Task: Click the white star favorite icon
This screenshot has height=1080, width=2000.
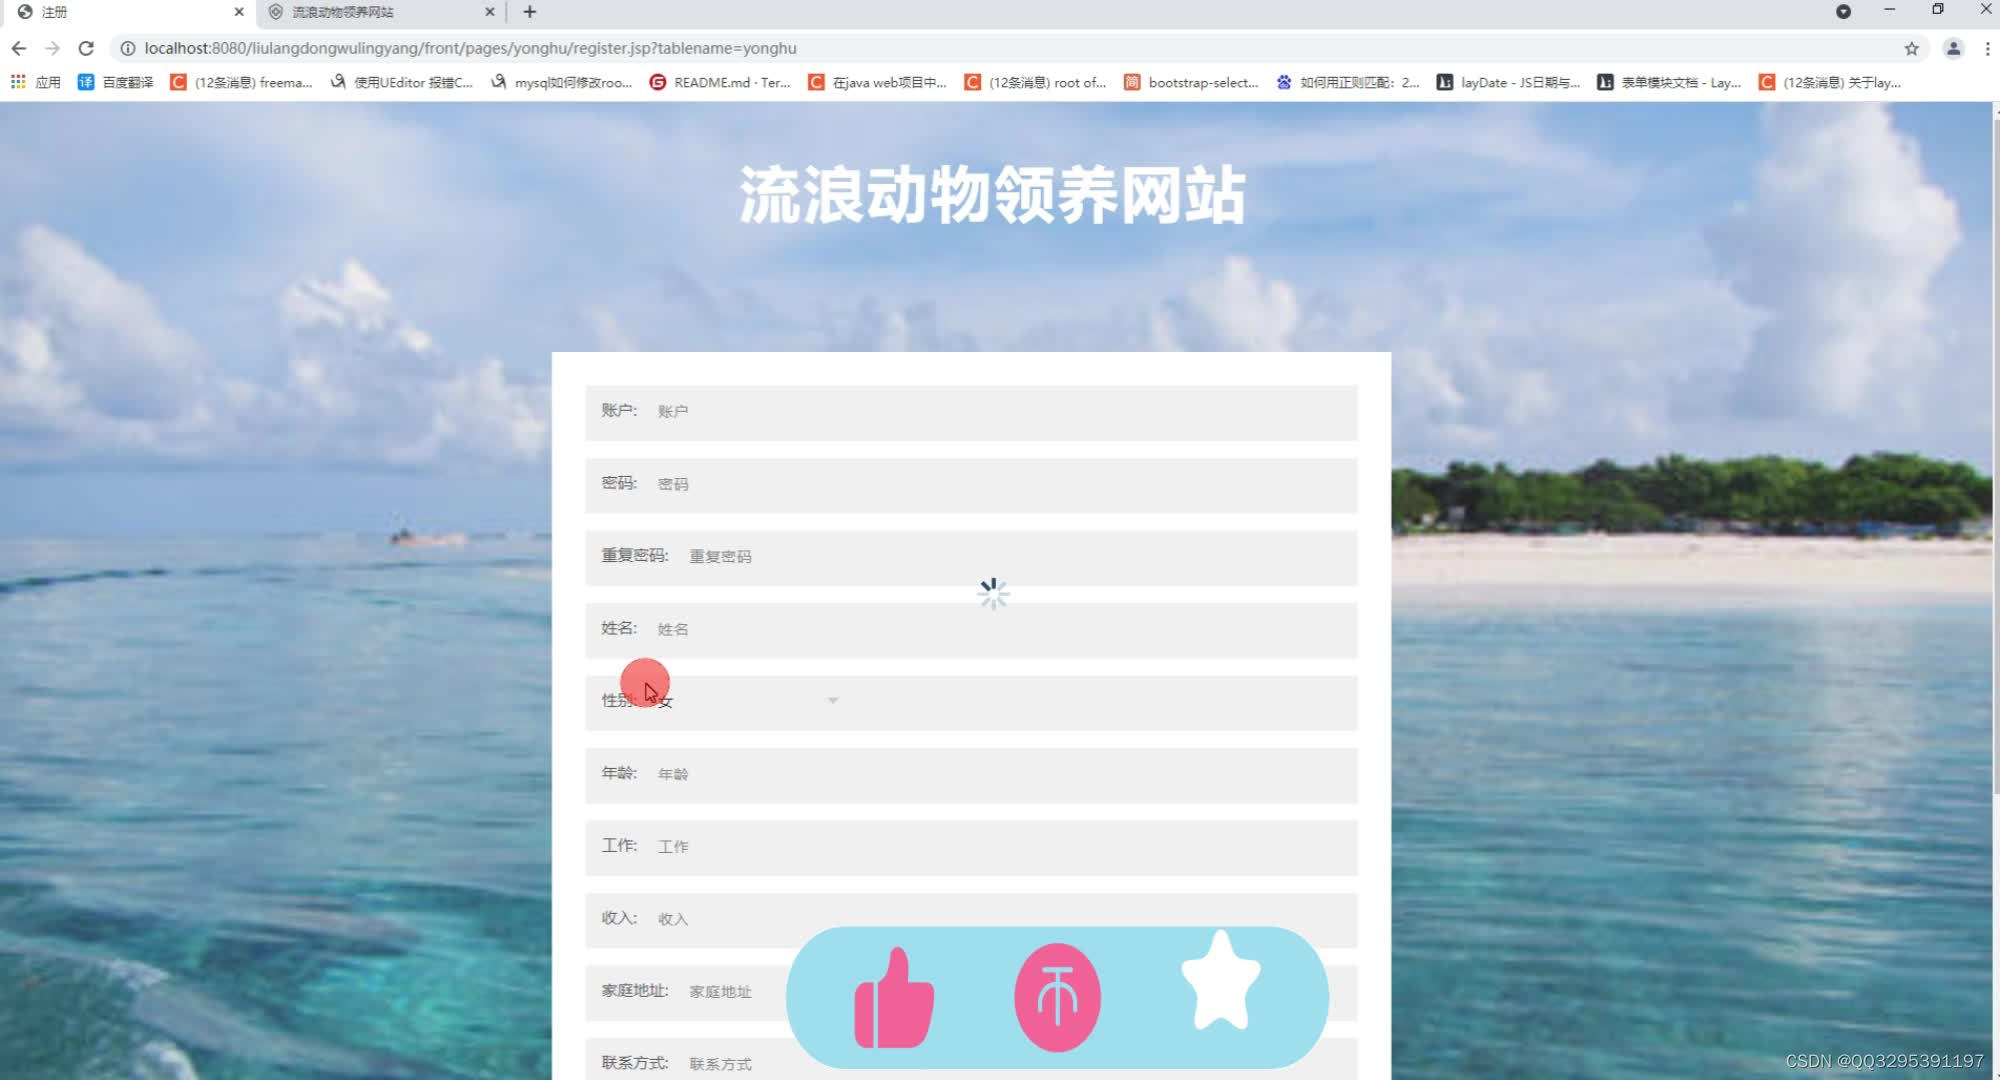Action: (x=1221, y=981)
